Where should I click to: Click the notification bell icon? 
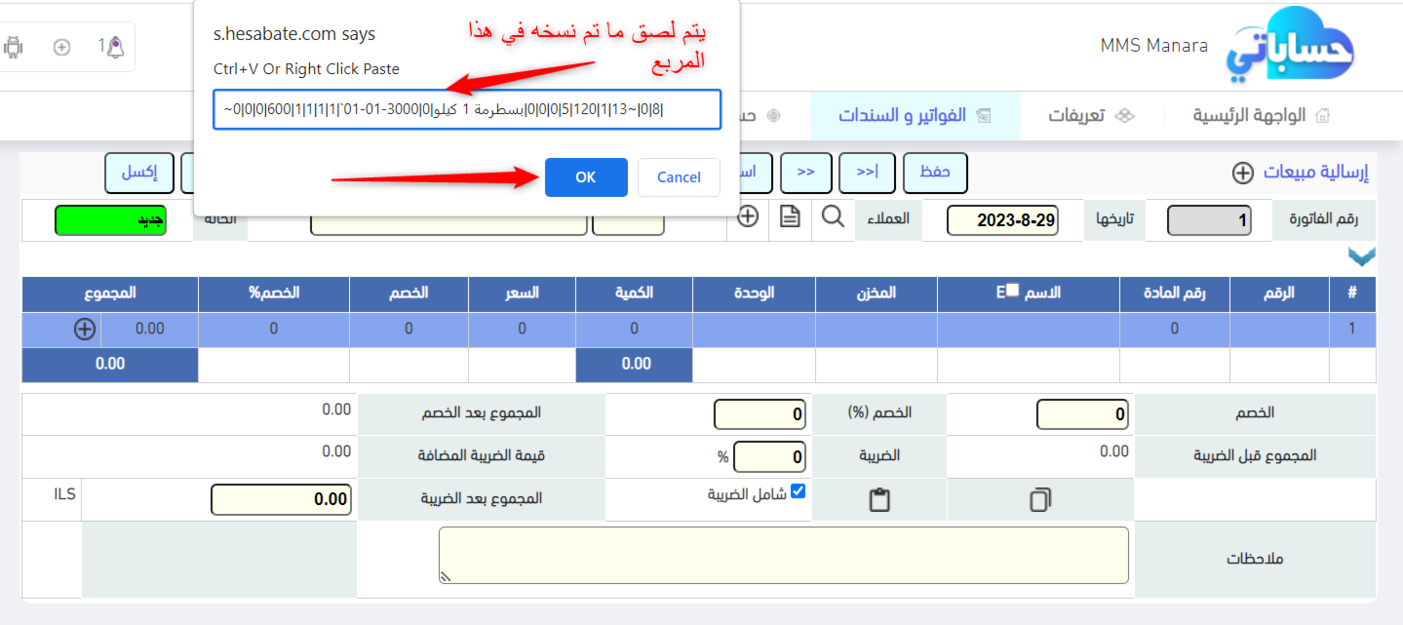coord(115,47)
